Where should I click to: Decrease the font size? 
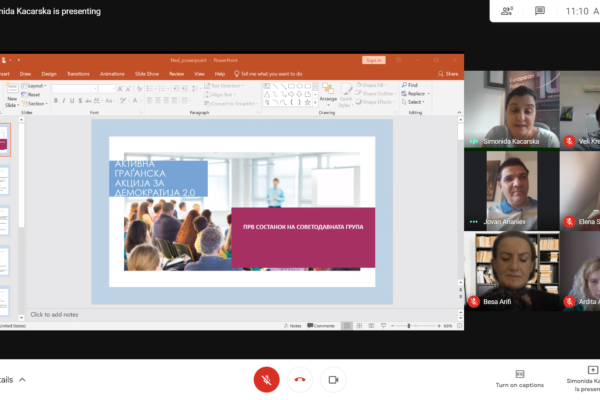129,89
